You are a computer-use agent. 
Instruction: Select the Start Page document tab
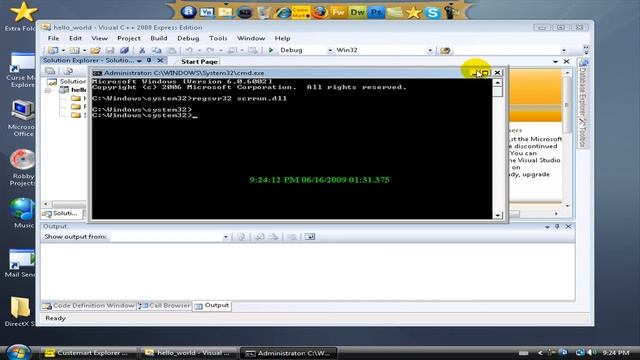(199, 62)
